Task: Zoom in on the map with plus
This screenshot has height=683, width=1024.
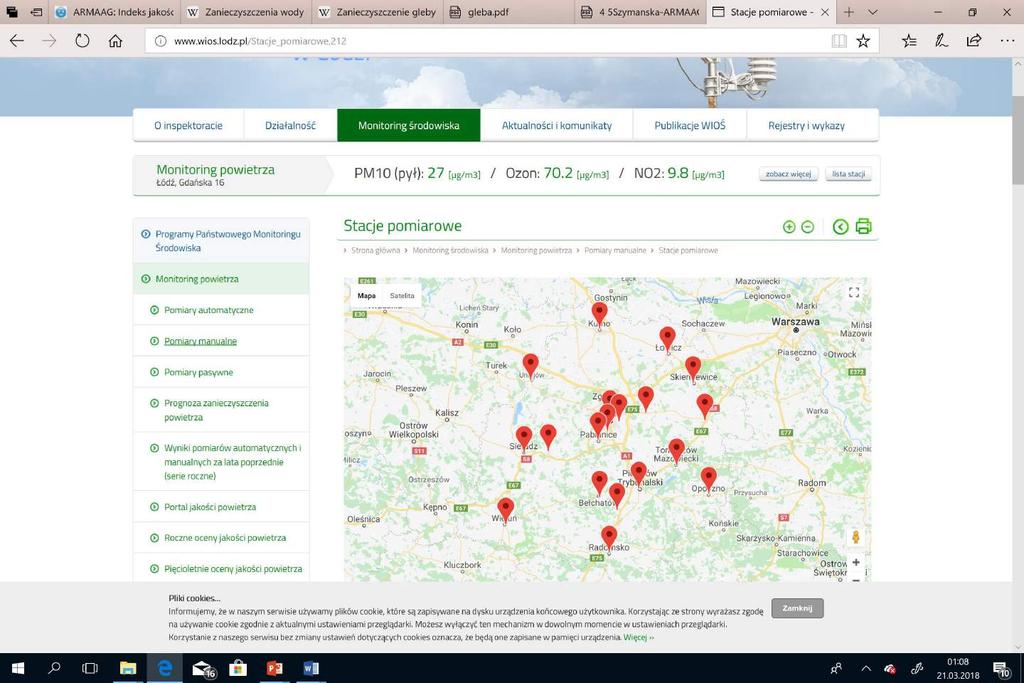Action: pos(856,562)
